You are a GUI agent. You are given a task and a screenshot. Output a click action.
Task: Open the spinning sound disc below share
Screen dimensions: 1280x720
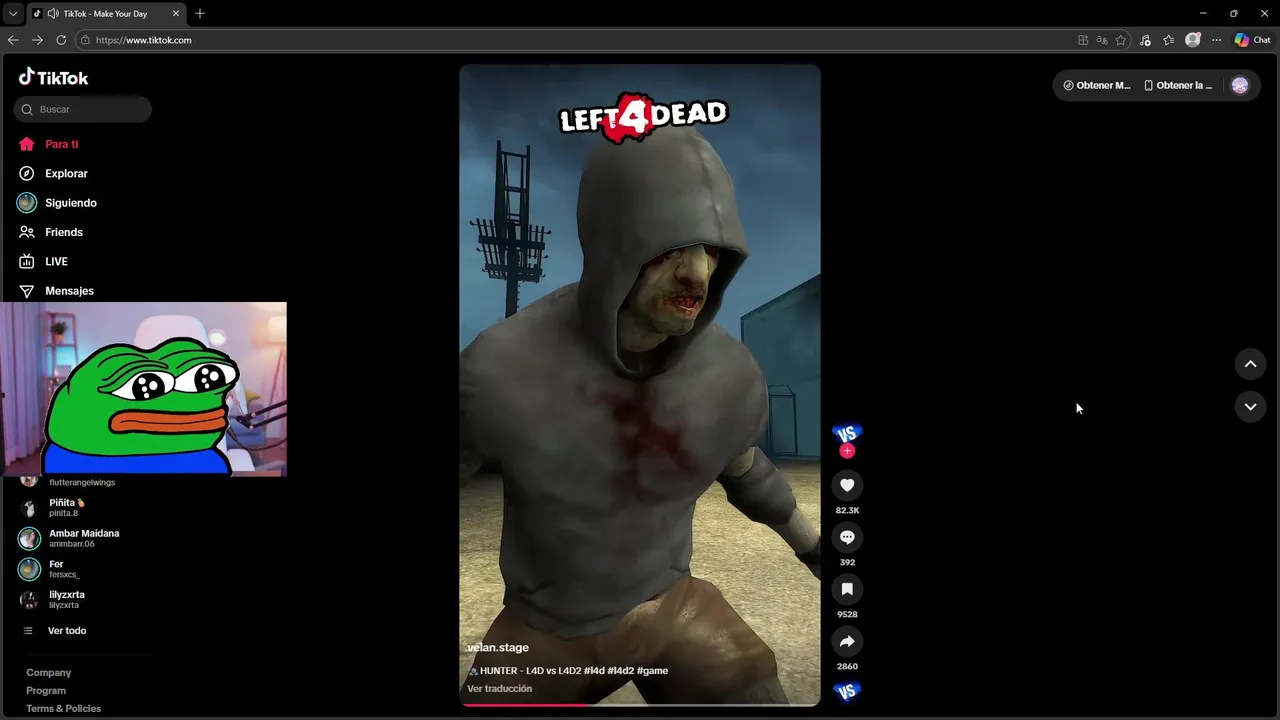[847, 691]
